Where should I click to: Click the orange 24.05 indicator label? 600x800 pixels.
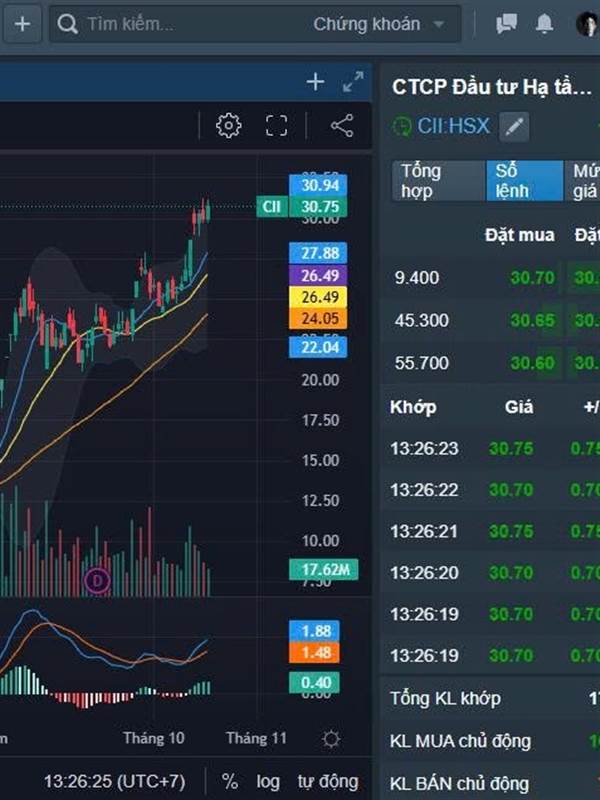(x=318, y=318)
